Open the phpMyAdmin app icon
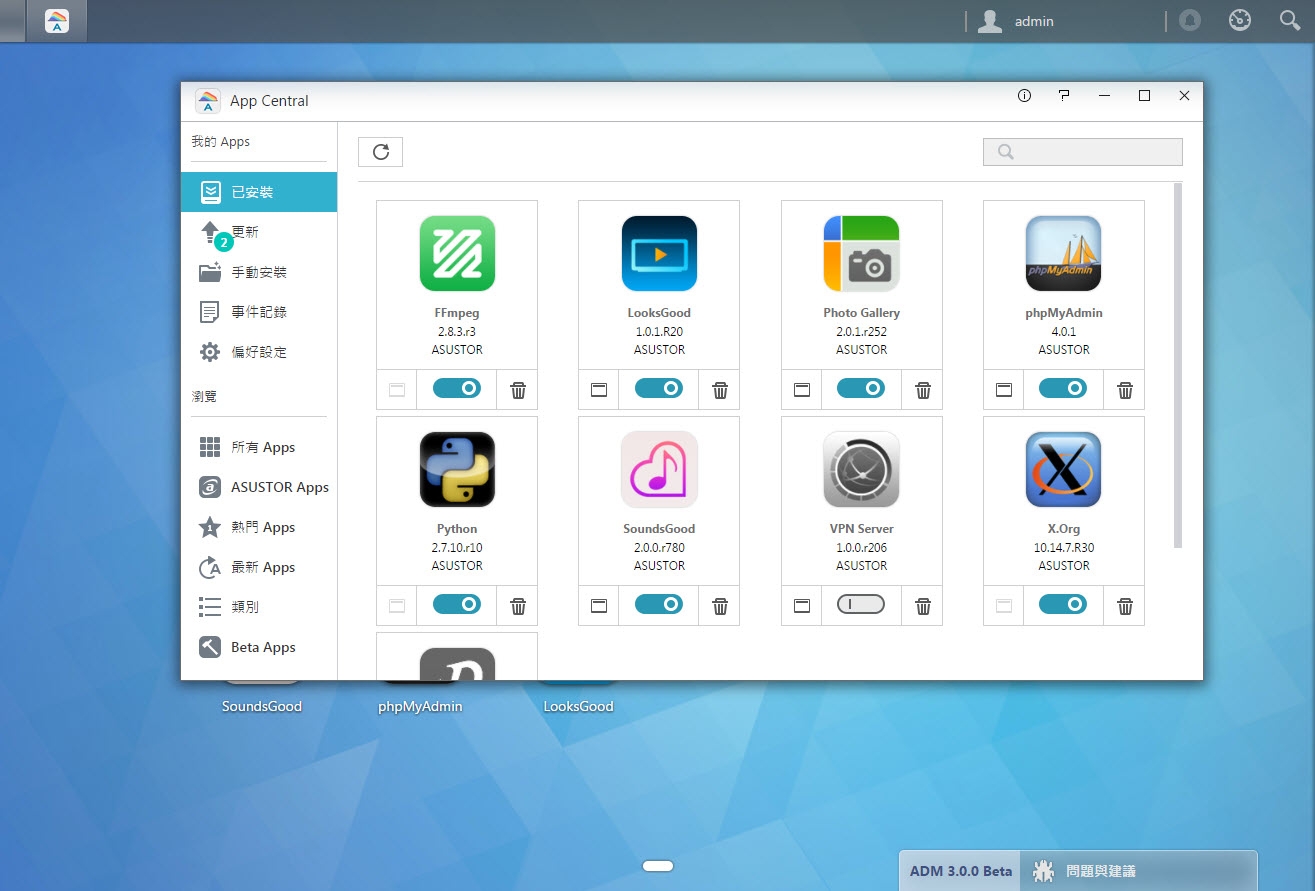The image size is (1315, 891). pyautogui.click(x=1064, y=254)
